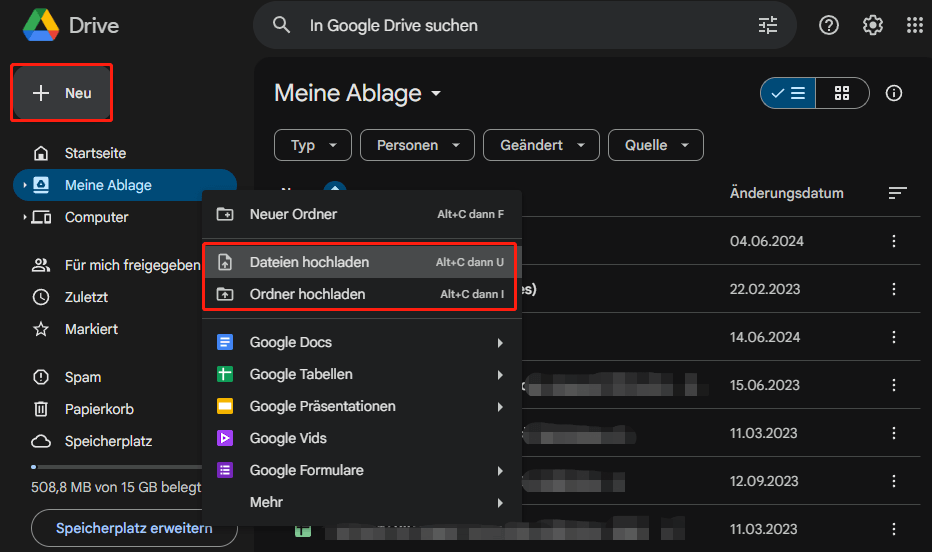Select Google Tabellen menu entry
932x552 pixels.
pos(362,374)
